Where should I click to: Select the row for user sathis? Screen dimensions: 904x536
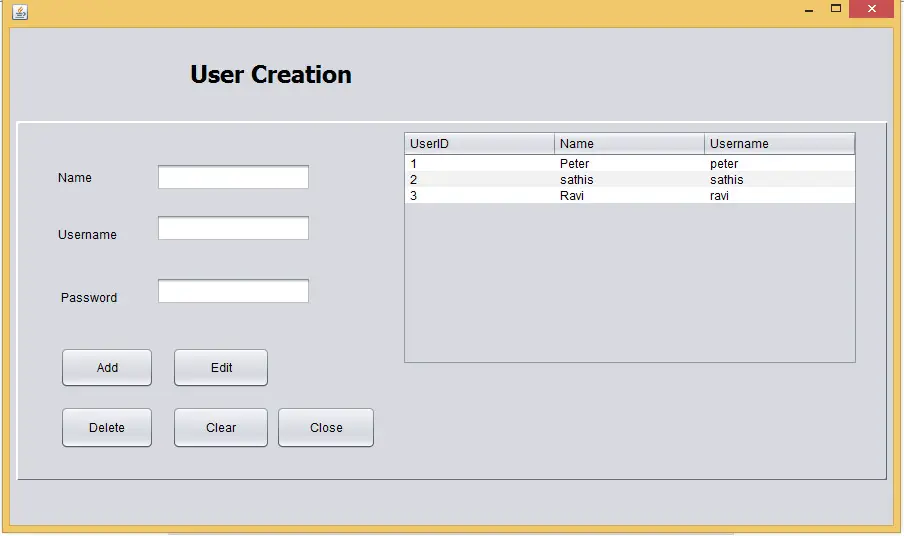pyautogui.click(x=630, y=180)
